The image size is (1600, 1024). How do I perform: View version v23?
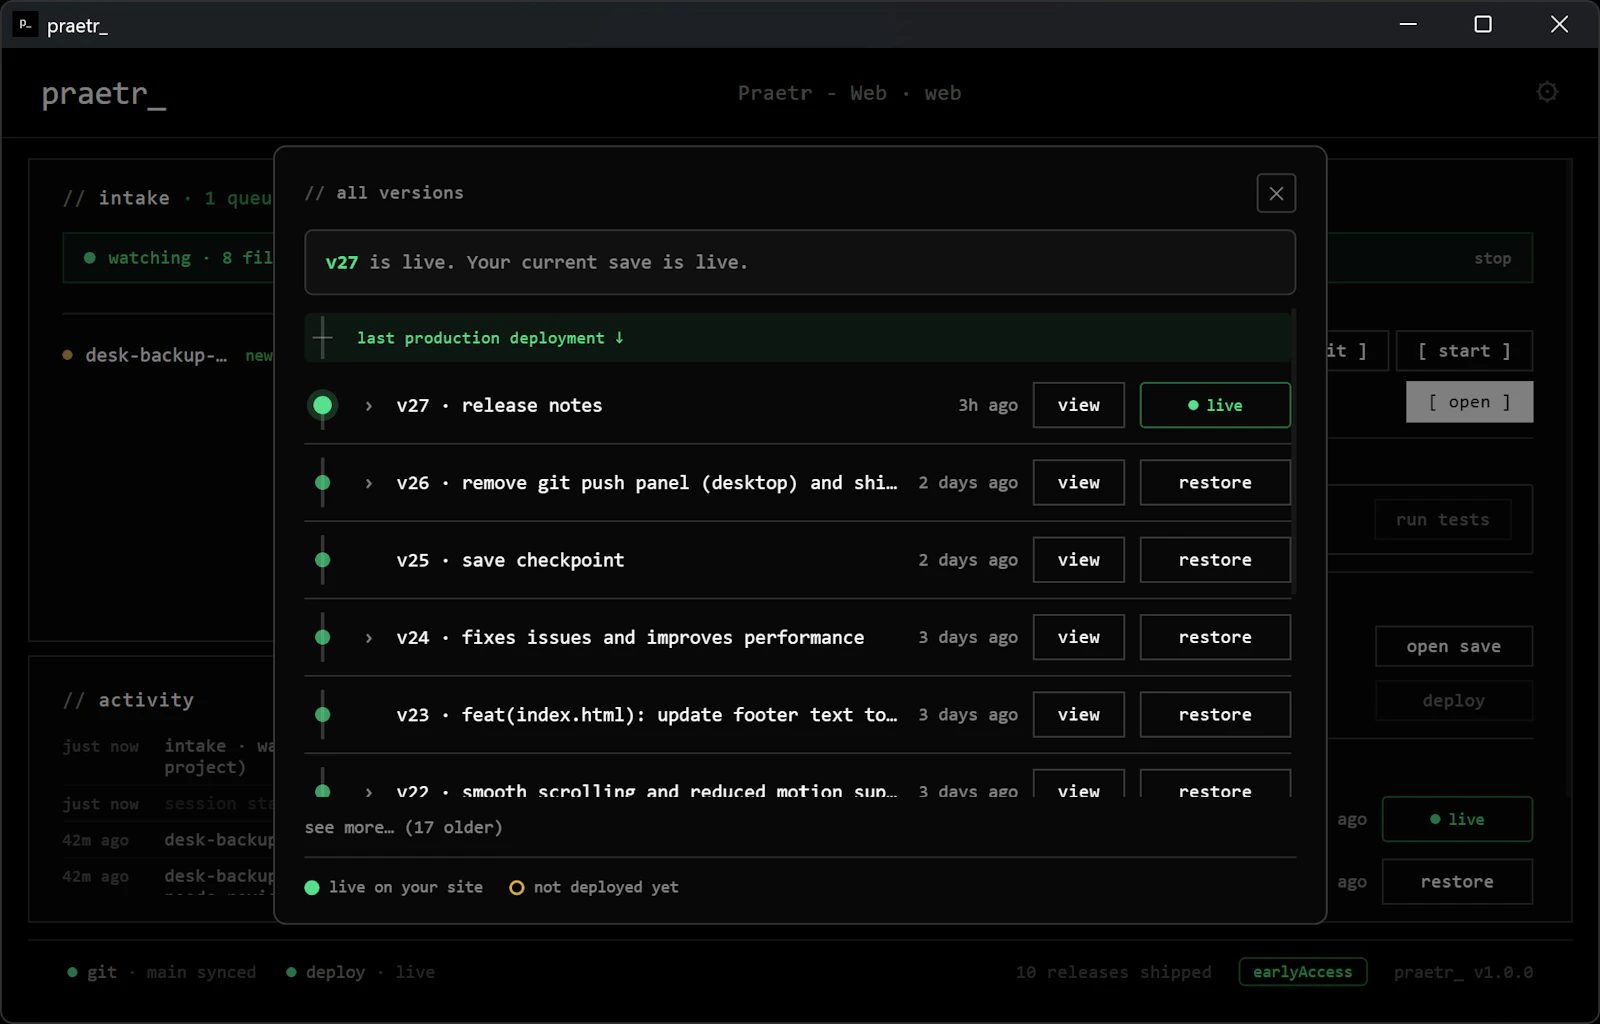(x=1078, y=715)
